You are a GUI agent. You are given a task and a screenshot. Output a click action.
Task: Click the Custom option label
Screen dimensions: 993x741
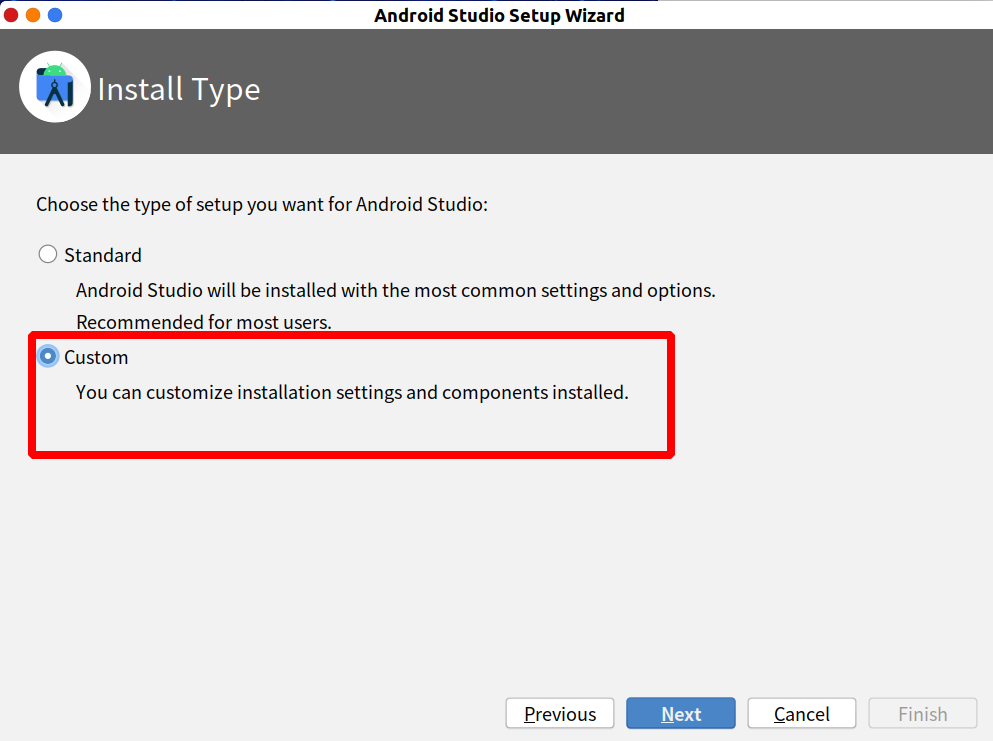click(x=96, y=357)
